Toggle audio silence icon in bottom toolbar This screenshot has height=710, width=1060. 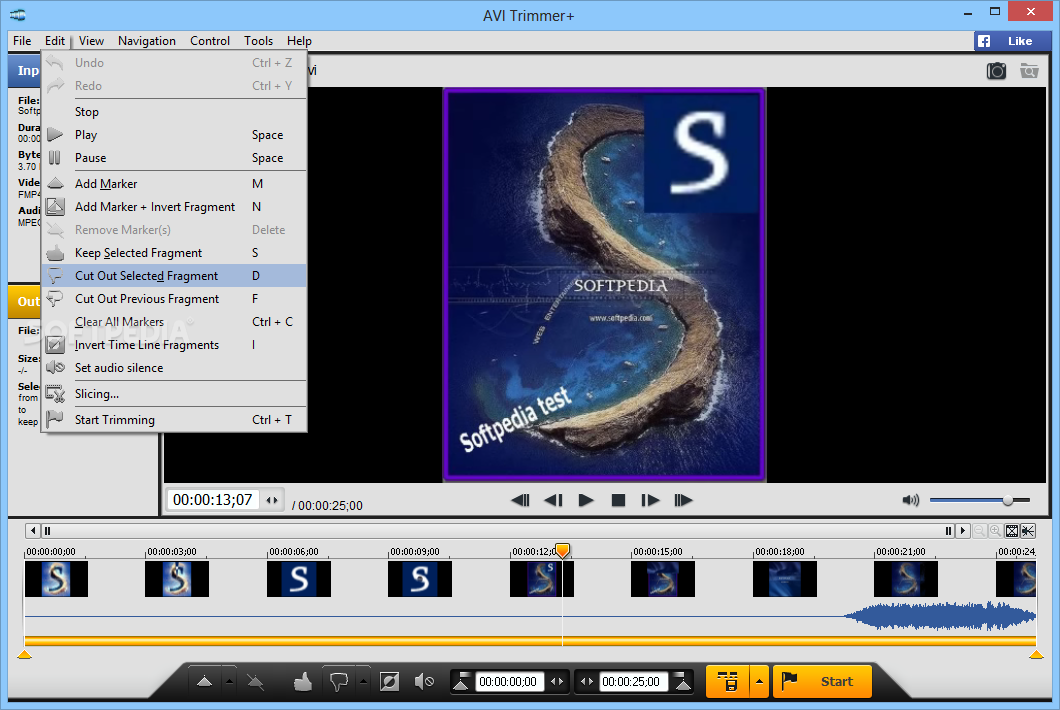(x=424, y=682)
